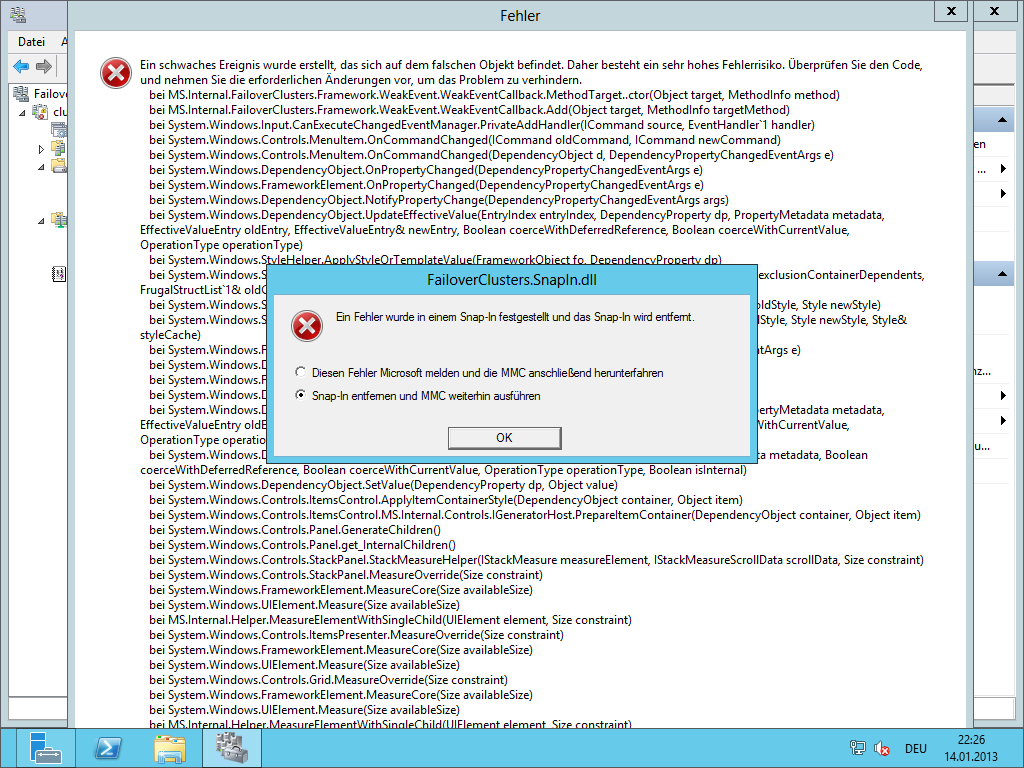
Task: Select 'Diesen Fehler Microsoft melden' radio option
Action: tap(300, 372)
